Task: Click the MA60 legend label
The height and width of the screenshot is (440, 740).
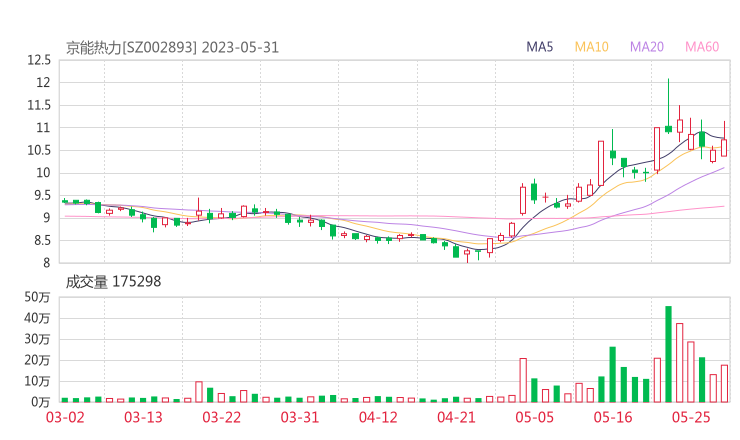Action: coord(702,47)
